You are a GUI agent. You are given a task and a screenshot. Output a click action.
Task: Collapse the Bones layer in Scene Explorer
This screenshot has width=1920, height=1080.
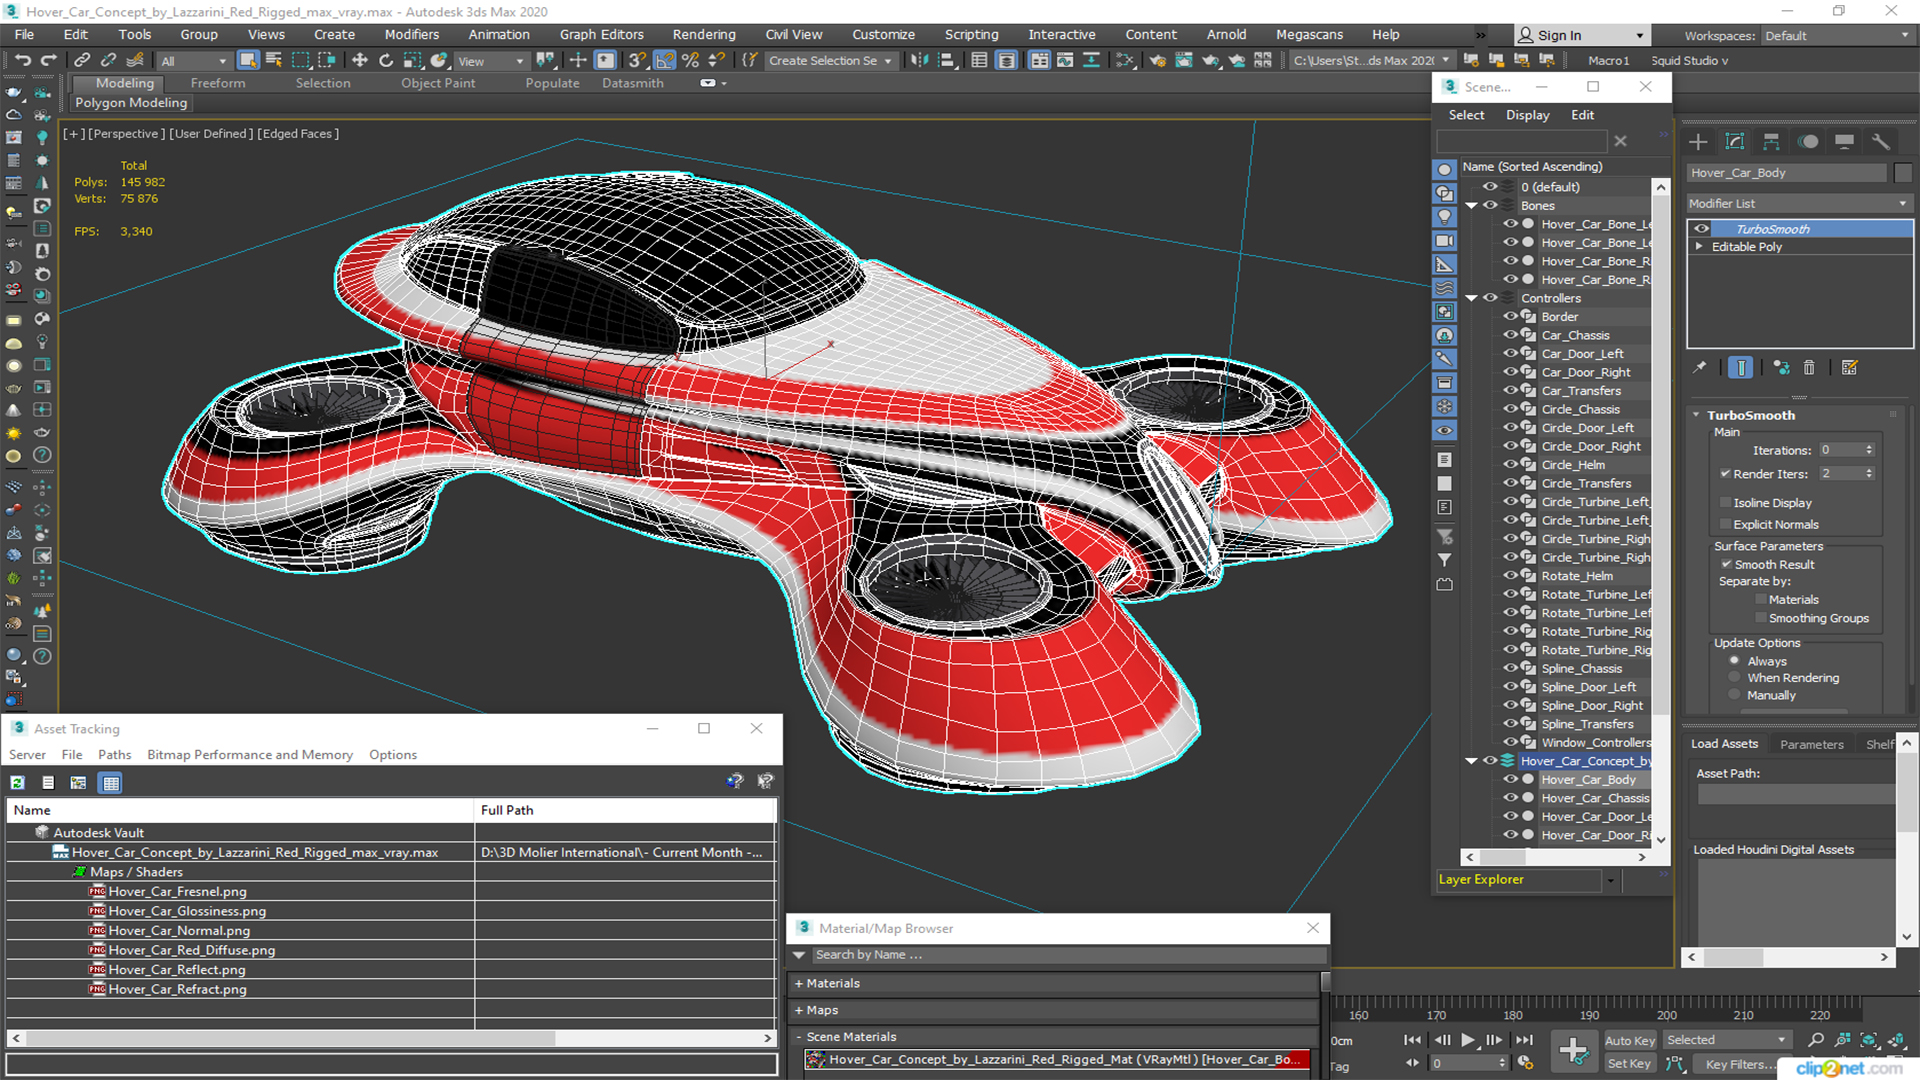coord(1472,206)
